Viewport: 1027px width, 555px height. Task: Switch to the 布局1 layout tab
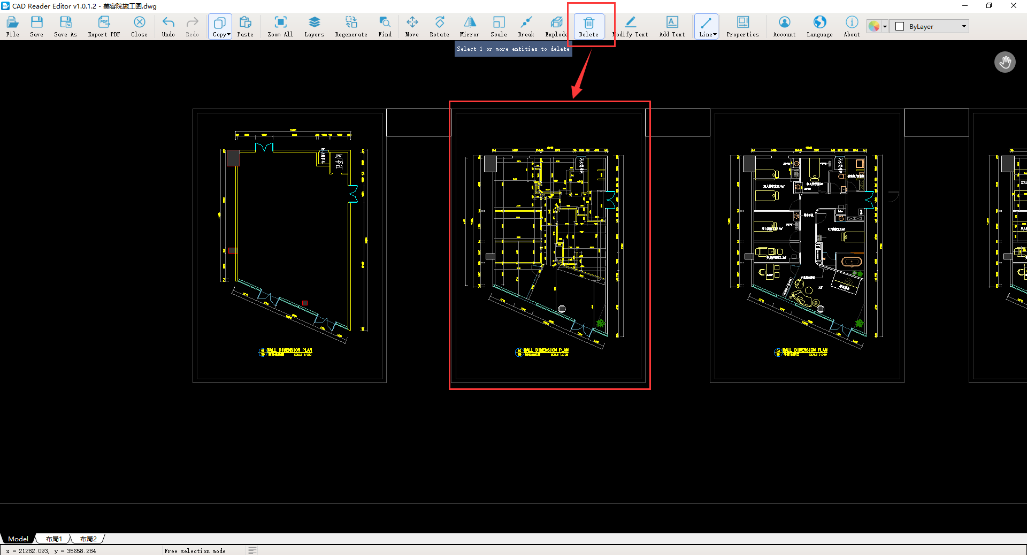54,538
